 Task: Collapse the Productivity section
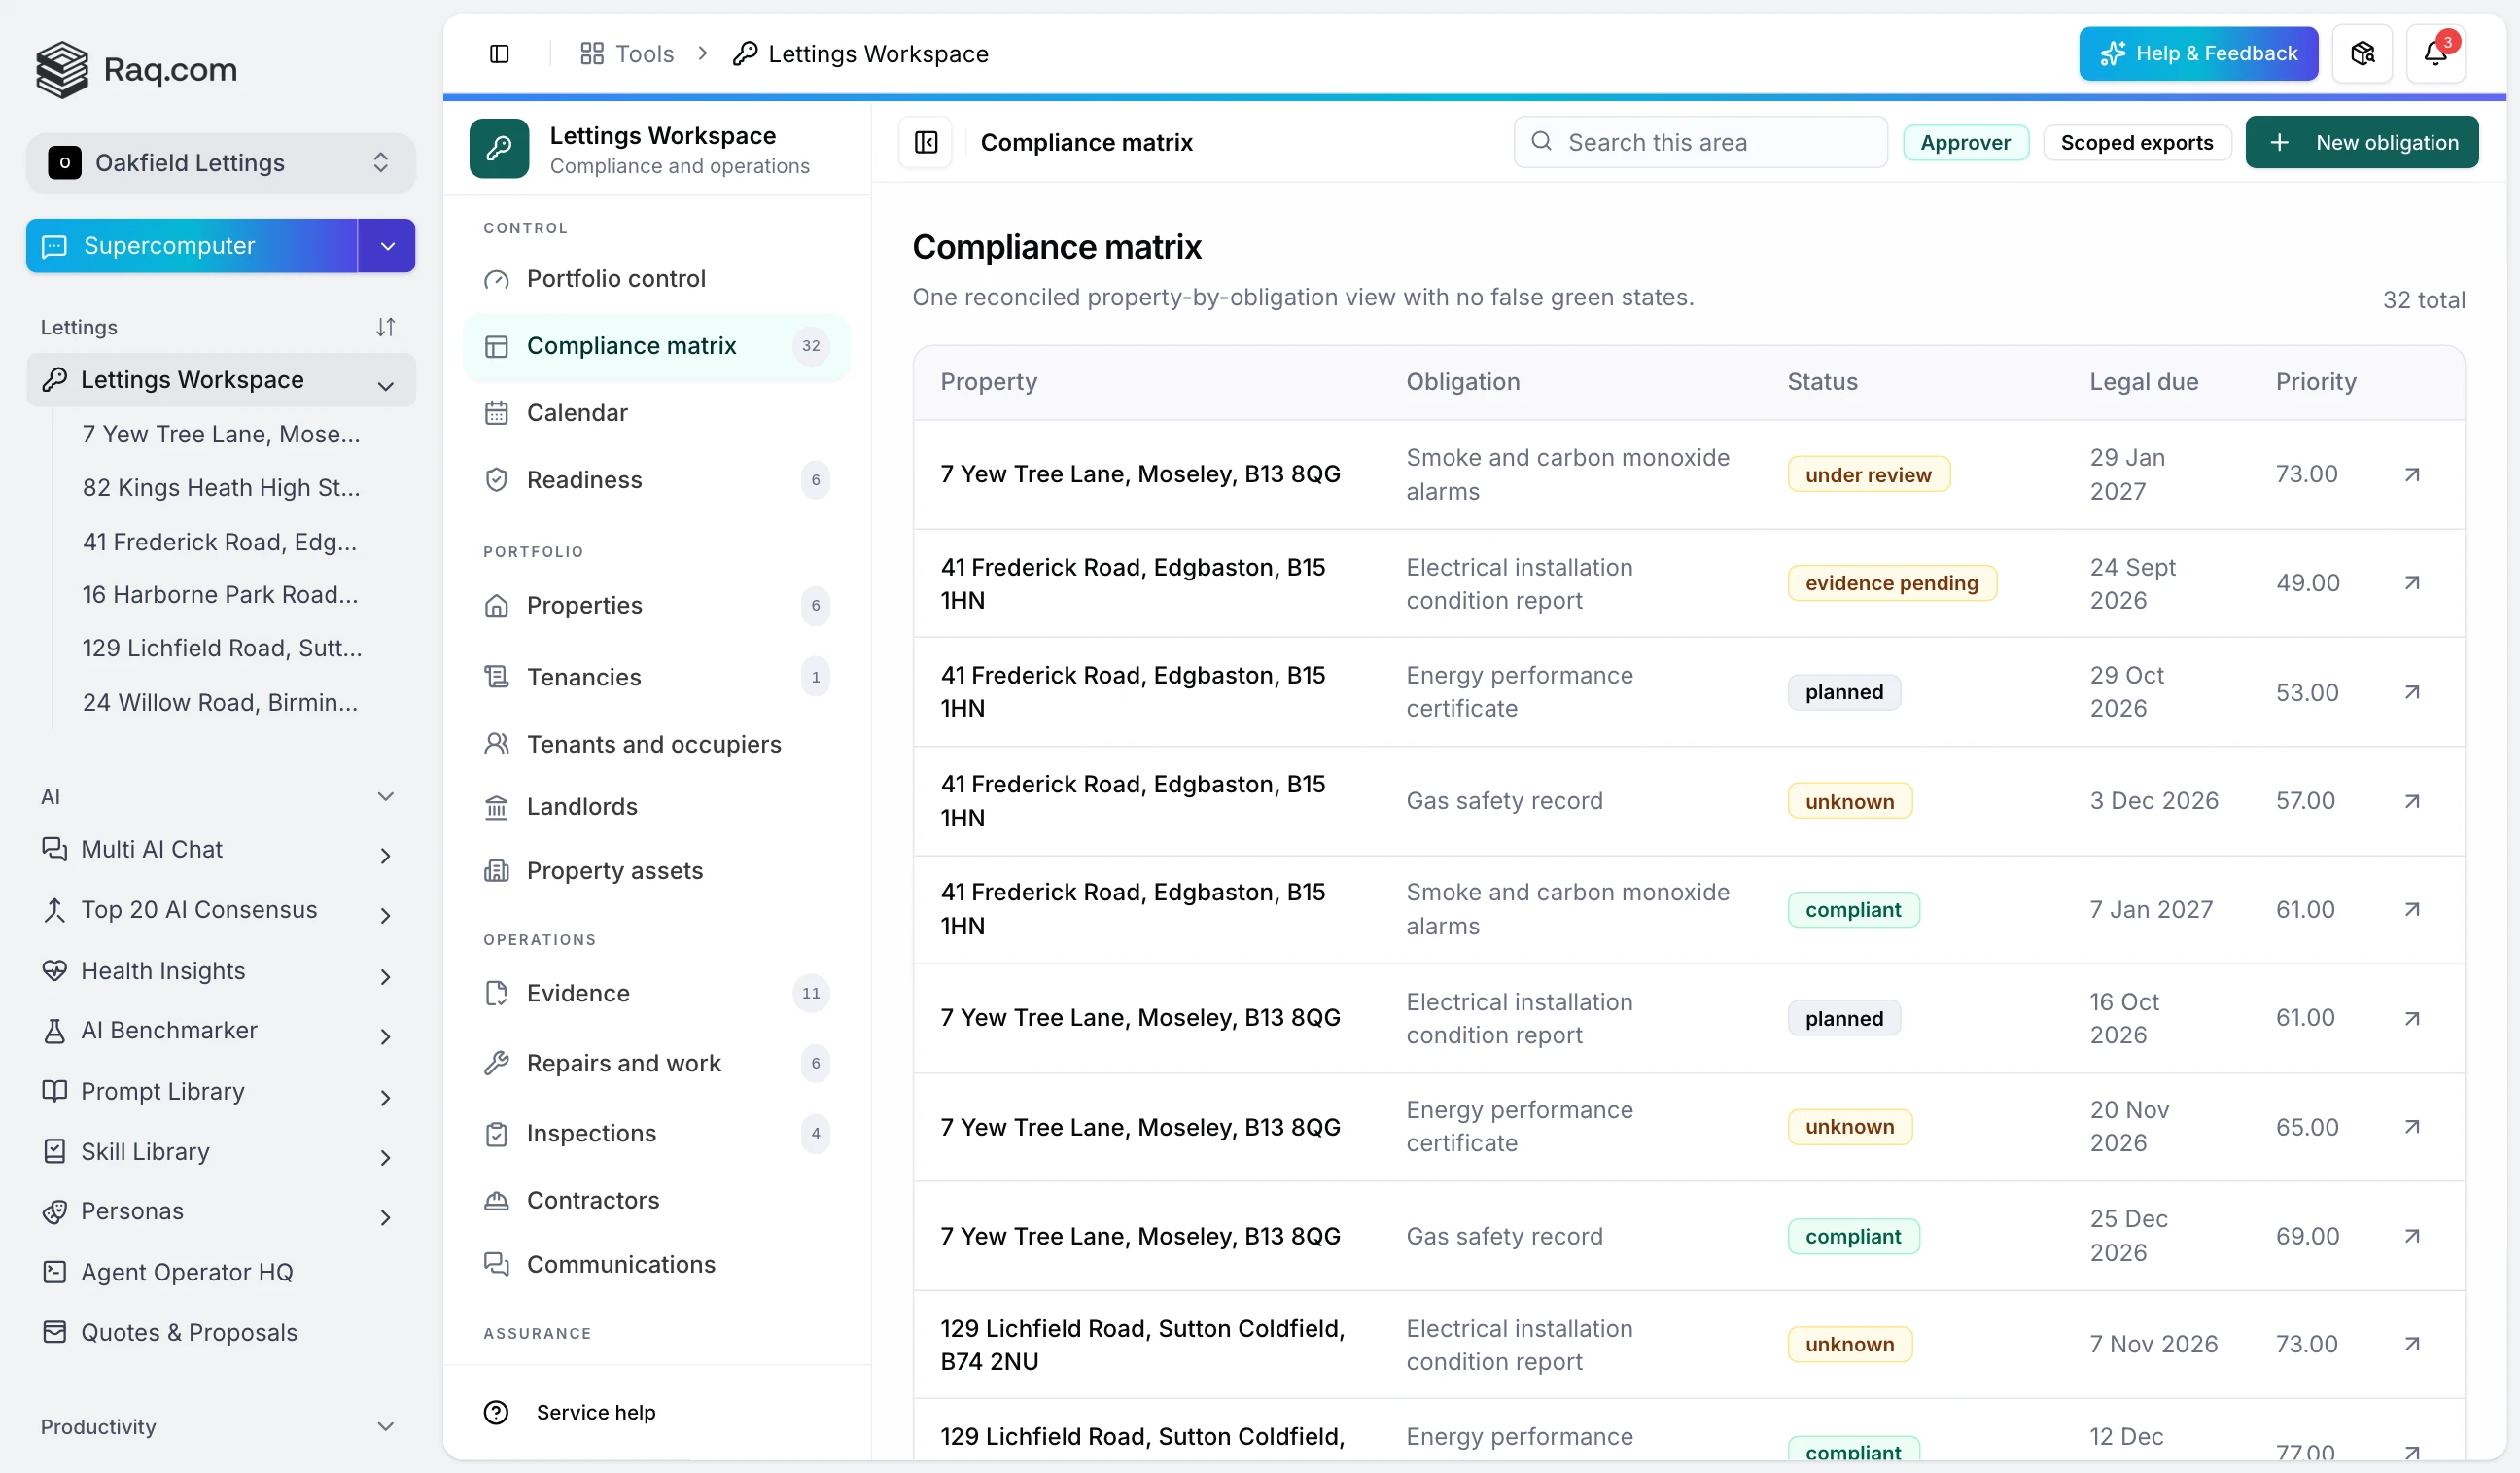coord(386,1427)
